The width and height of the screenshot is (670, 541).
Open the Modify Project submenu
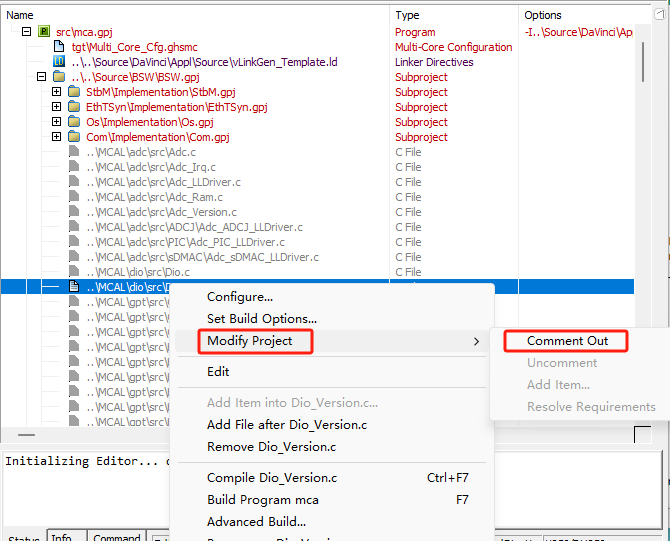(250, 341)
